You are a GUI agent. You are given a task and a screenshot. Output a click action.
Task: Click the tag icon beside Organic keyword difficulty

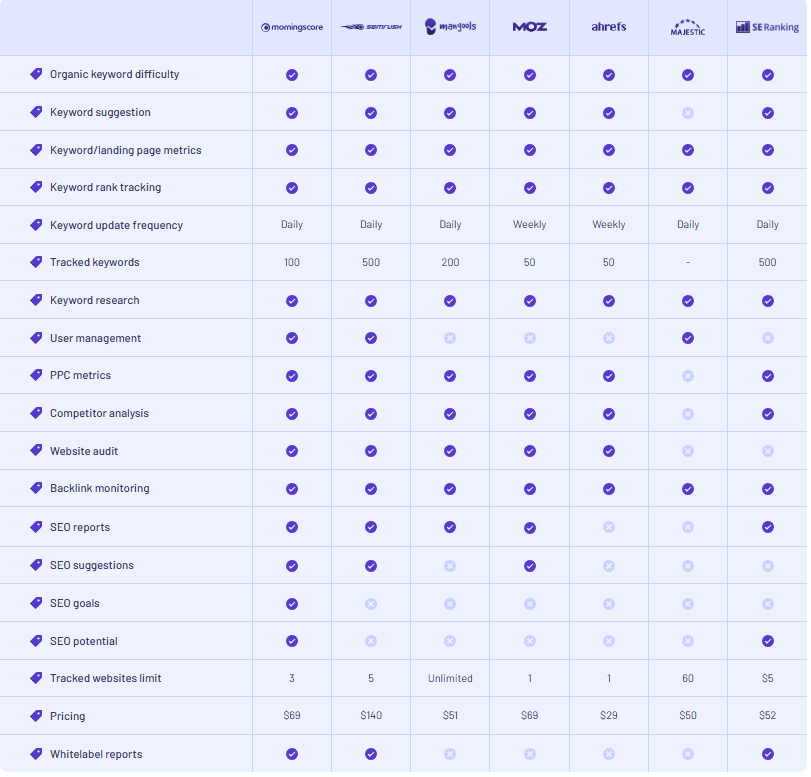[x=36, y=74]
